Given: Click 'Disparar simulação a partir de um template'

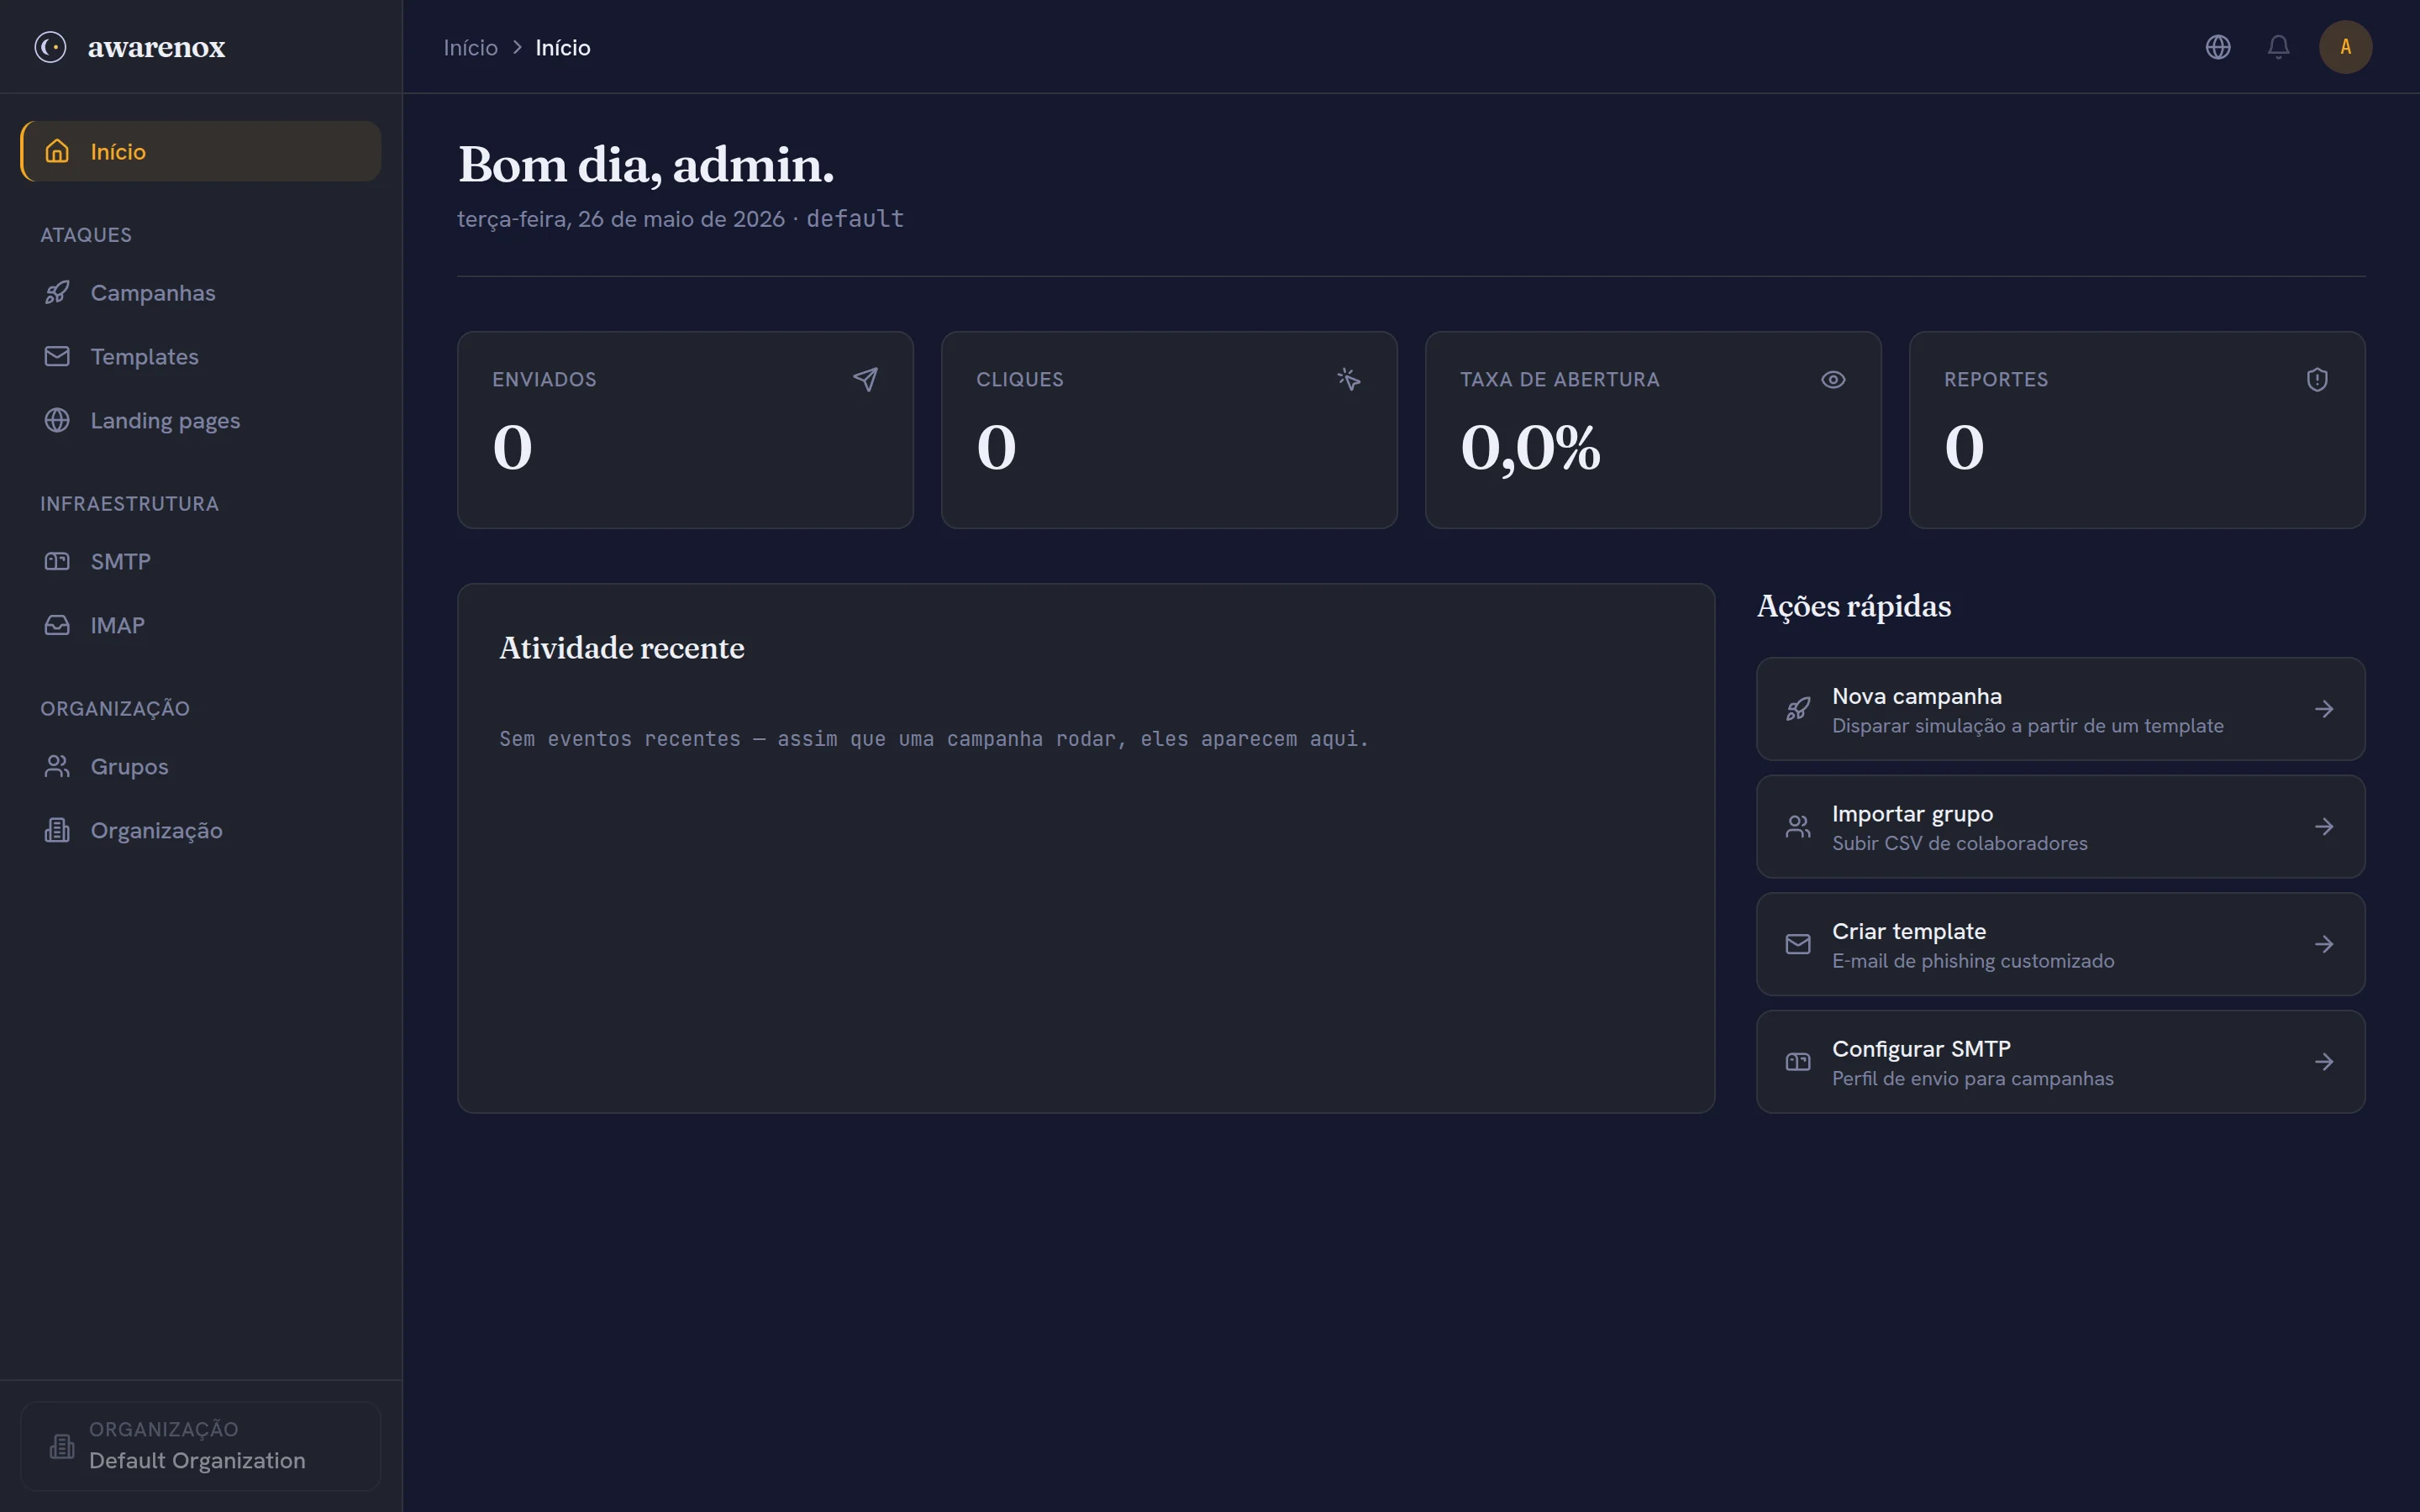Looking at the screenshot, I should [x=2027, y=726].
